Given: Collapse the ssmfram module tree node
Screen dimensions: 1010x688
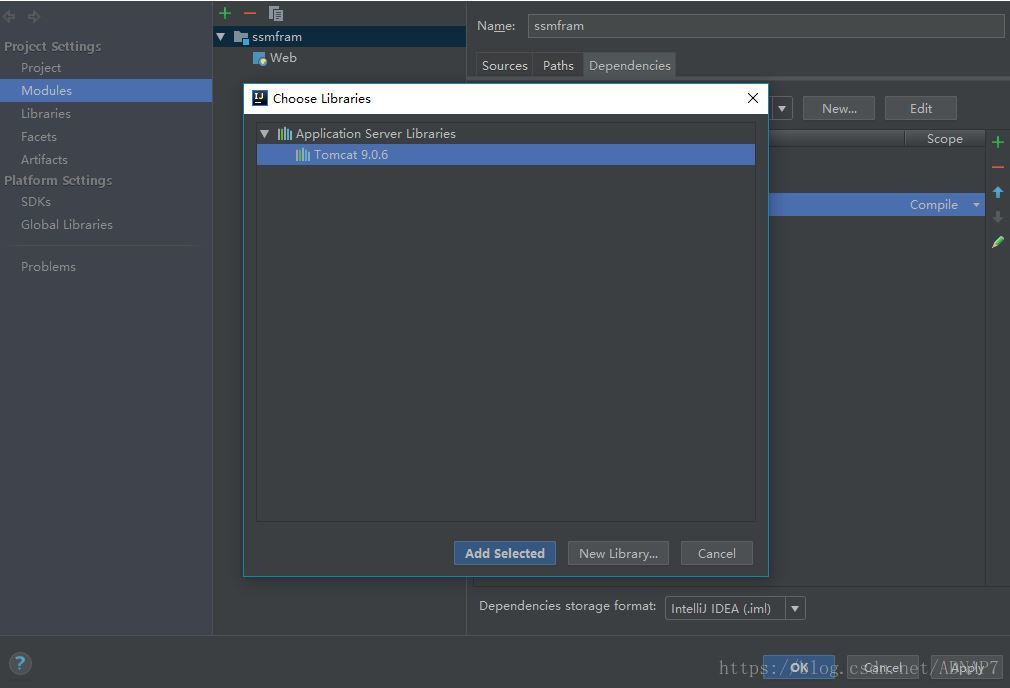Looking at the screenshot, I should pos(221,37).
